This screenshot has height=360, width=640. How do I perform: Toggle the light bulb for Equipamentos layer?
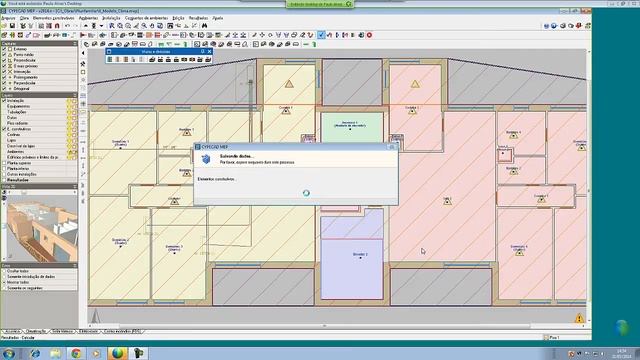click(69, 106)
